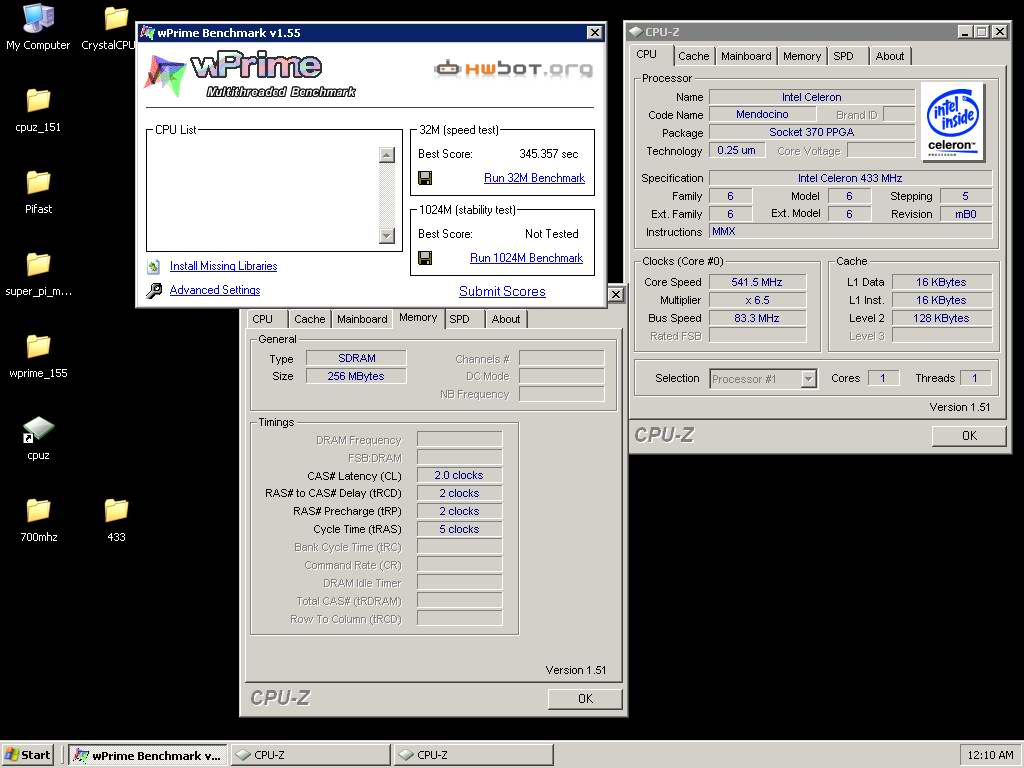The image size is (1024, 768).
Task: Click the CPU-Z title bar icon
Action: point(635,31)
